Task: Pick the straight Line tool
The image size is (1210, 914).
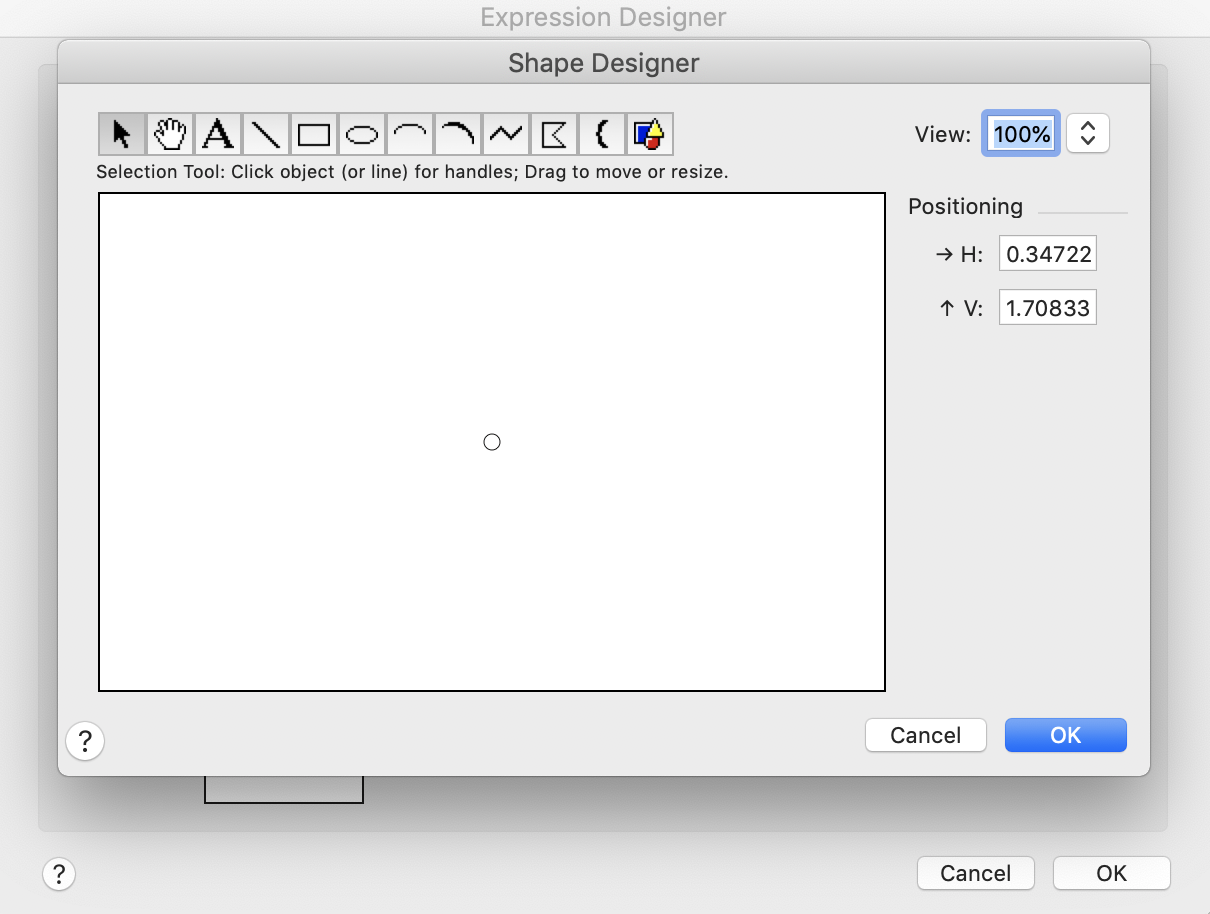Action: point(266,134)
